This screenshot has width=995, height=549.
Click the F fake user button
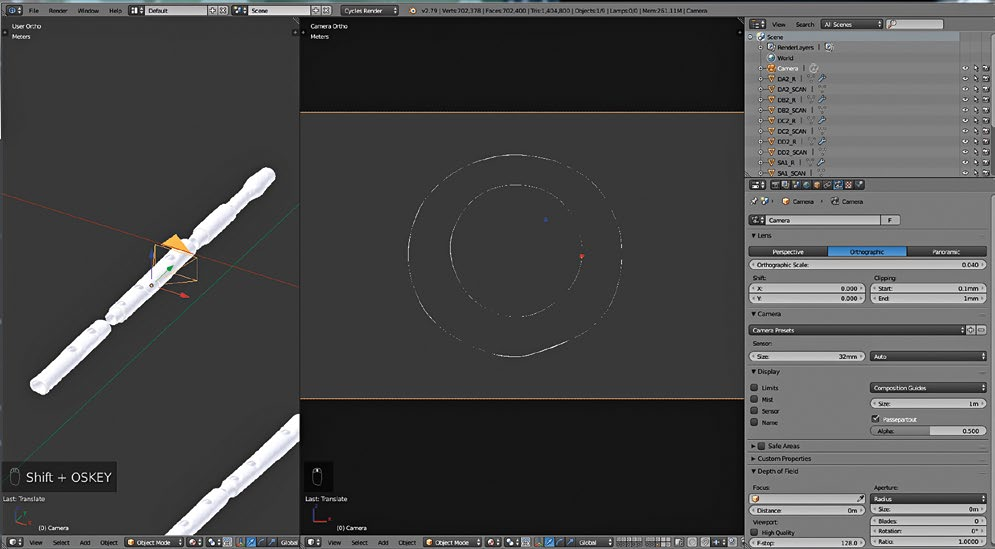point(890,220)
